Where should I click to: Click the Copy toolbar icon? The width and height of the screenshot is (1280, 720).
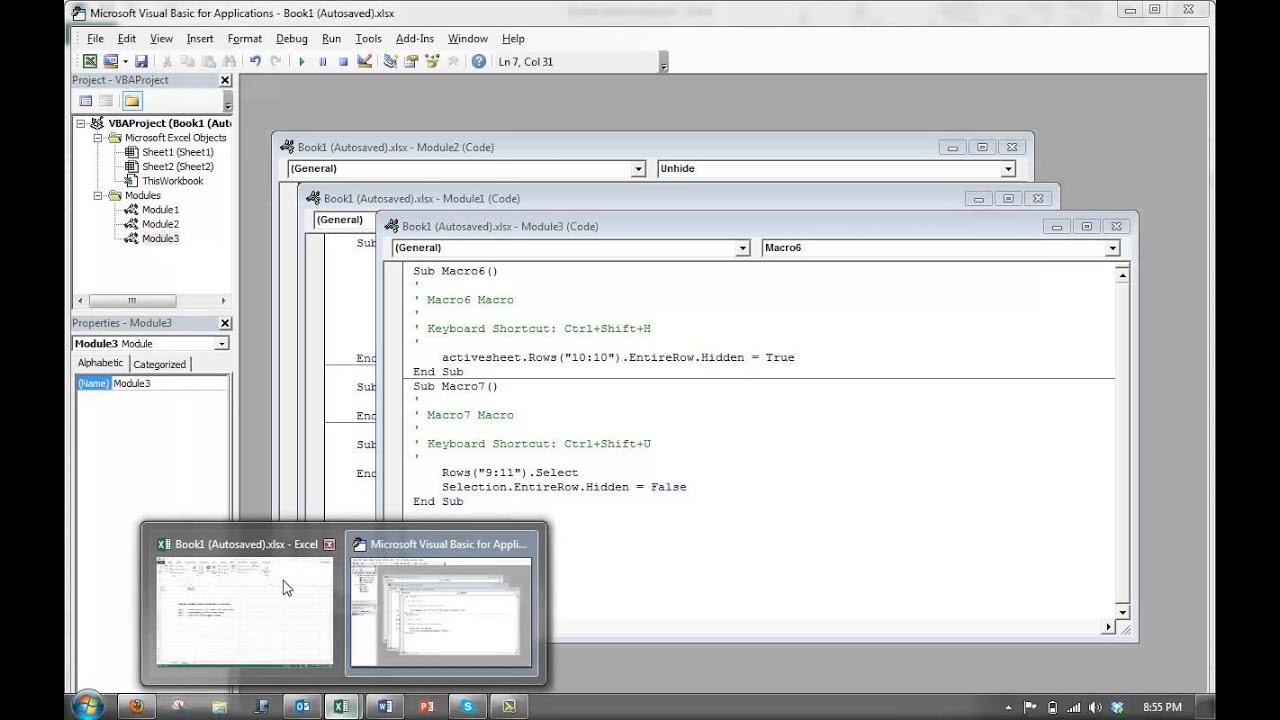pos(187,62)
